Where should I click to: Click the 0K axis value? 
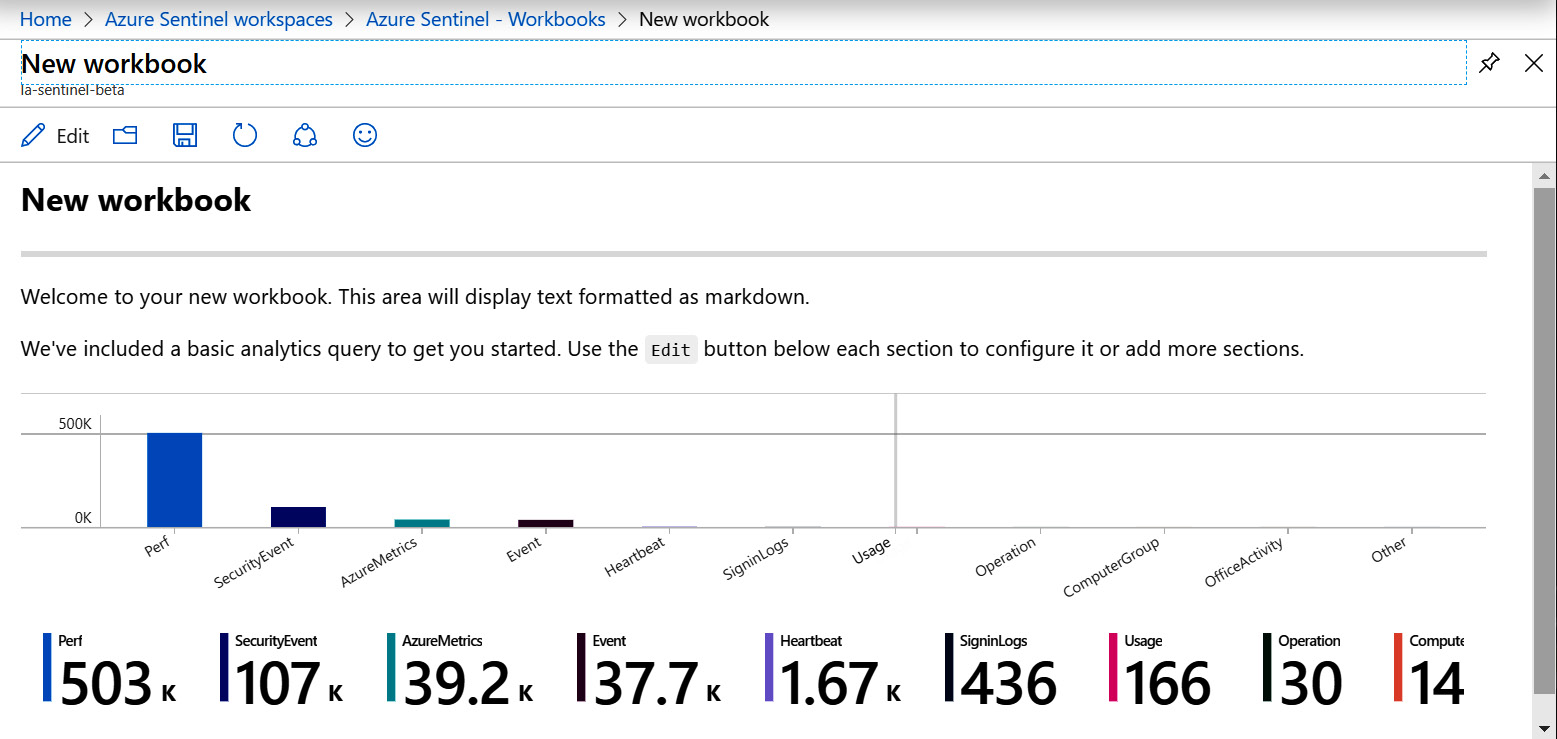click(83, 518)
